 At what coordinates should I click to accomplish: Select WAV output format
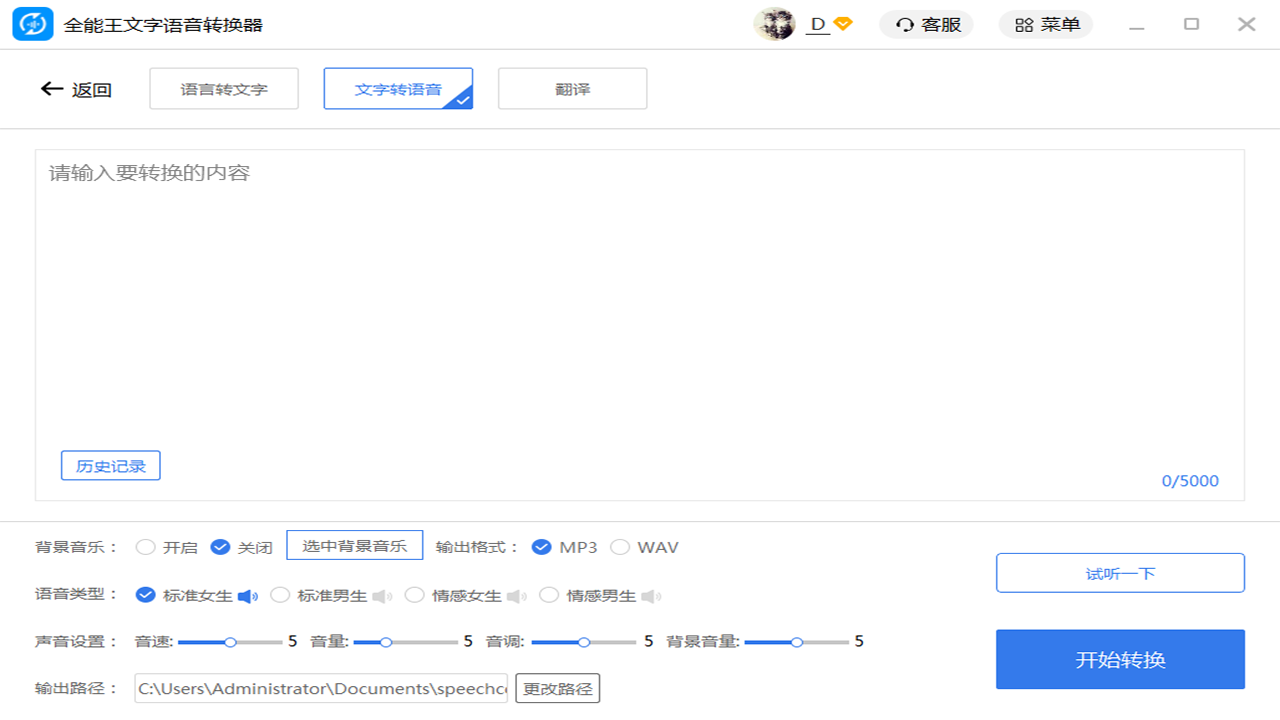tap(620, 547)
